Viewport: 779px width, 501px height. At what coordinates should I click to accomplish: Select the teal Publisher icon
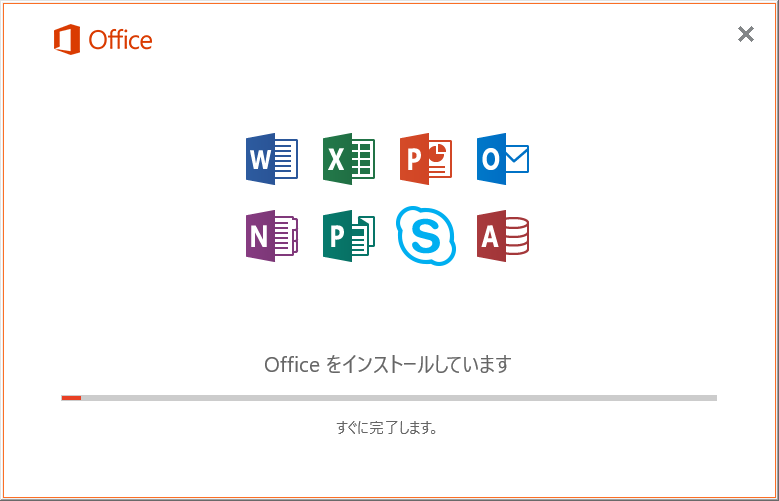click(349, 236)
